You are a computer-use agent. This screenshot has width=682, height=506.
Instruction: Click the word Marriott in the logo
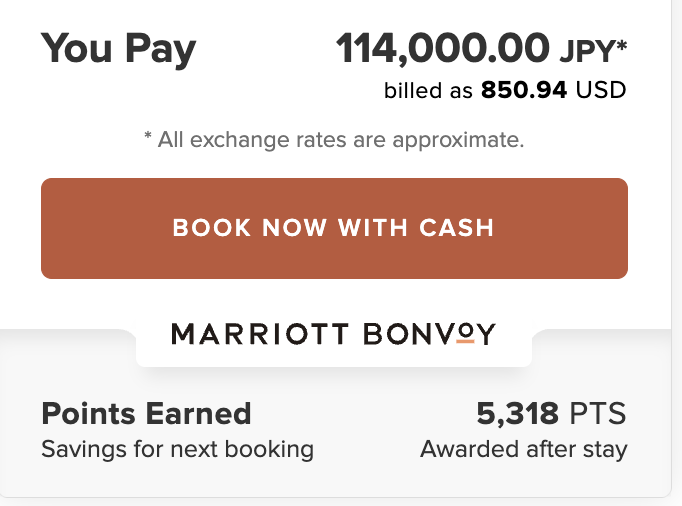[258, 334]
